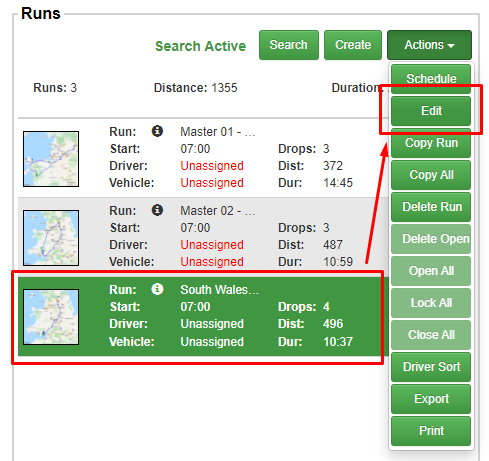Click info icon for Master 01 run
Viewport: 489px width, 461px height.
(x=157, y=131)
